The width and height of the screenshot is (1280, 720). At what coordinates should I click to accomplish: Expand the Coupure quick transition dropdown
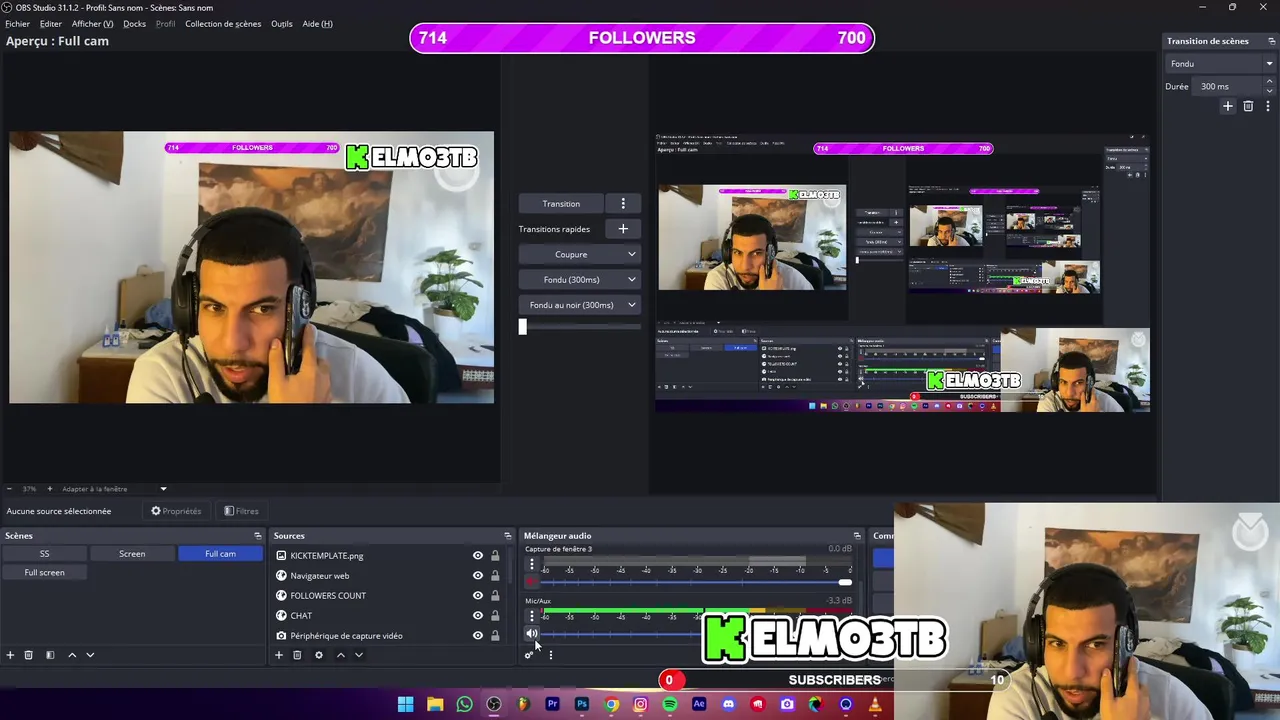click(631, 254)
